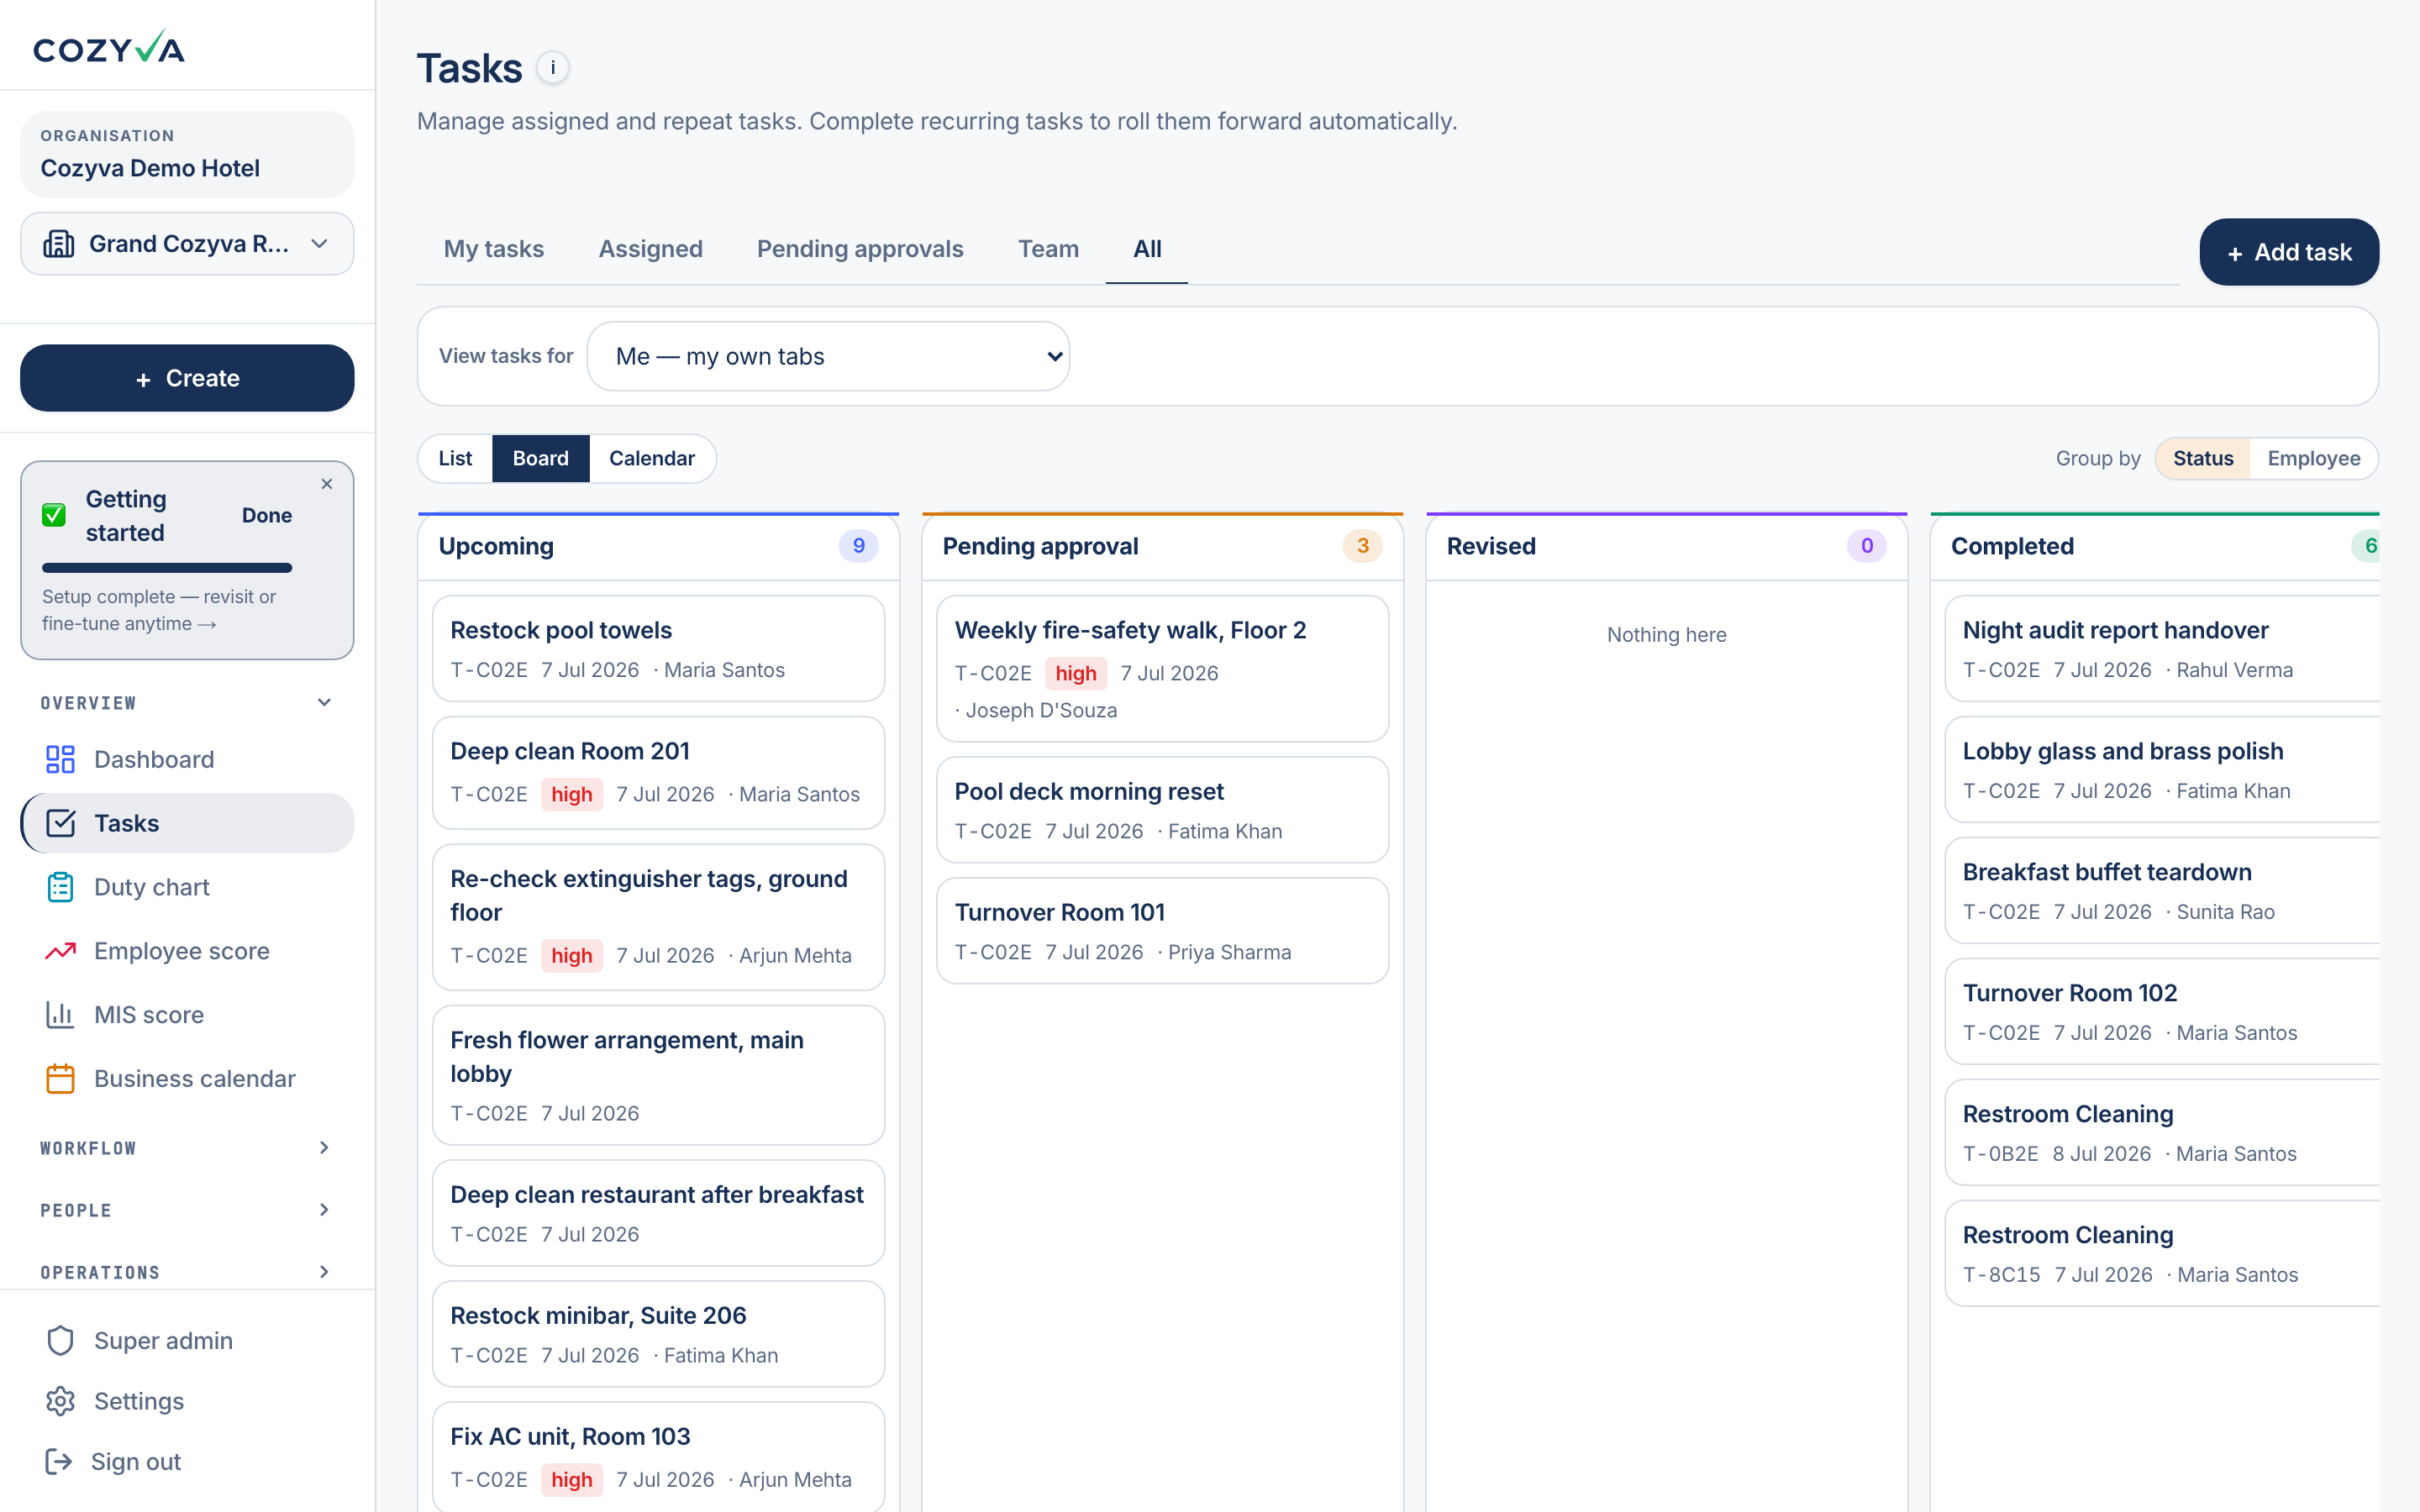
Task: Open Duty chart page
Action: [x=187, y=887]
